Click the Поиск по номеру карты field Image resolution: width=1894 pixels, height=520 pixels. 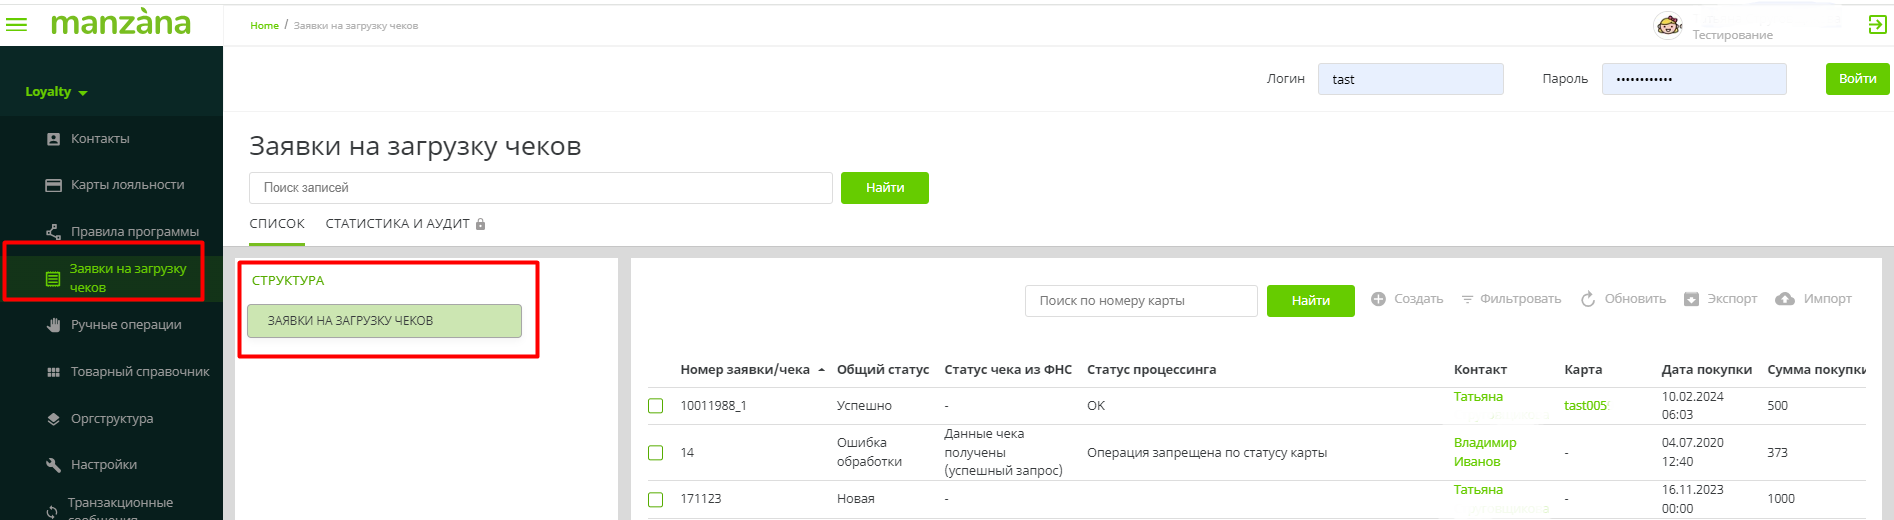1140,301
